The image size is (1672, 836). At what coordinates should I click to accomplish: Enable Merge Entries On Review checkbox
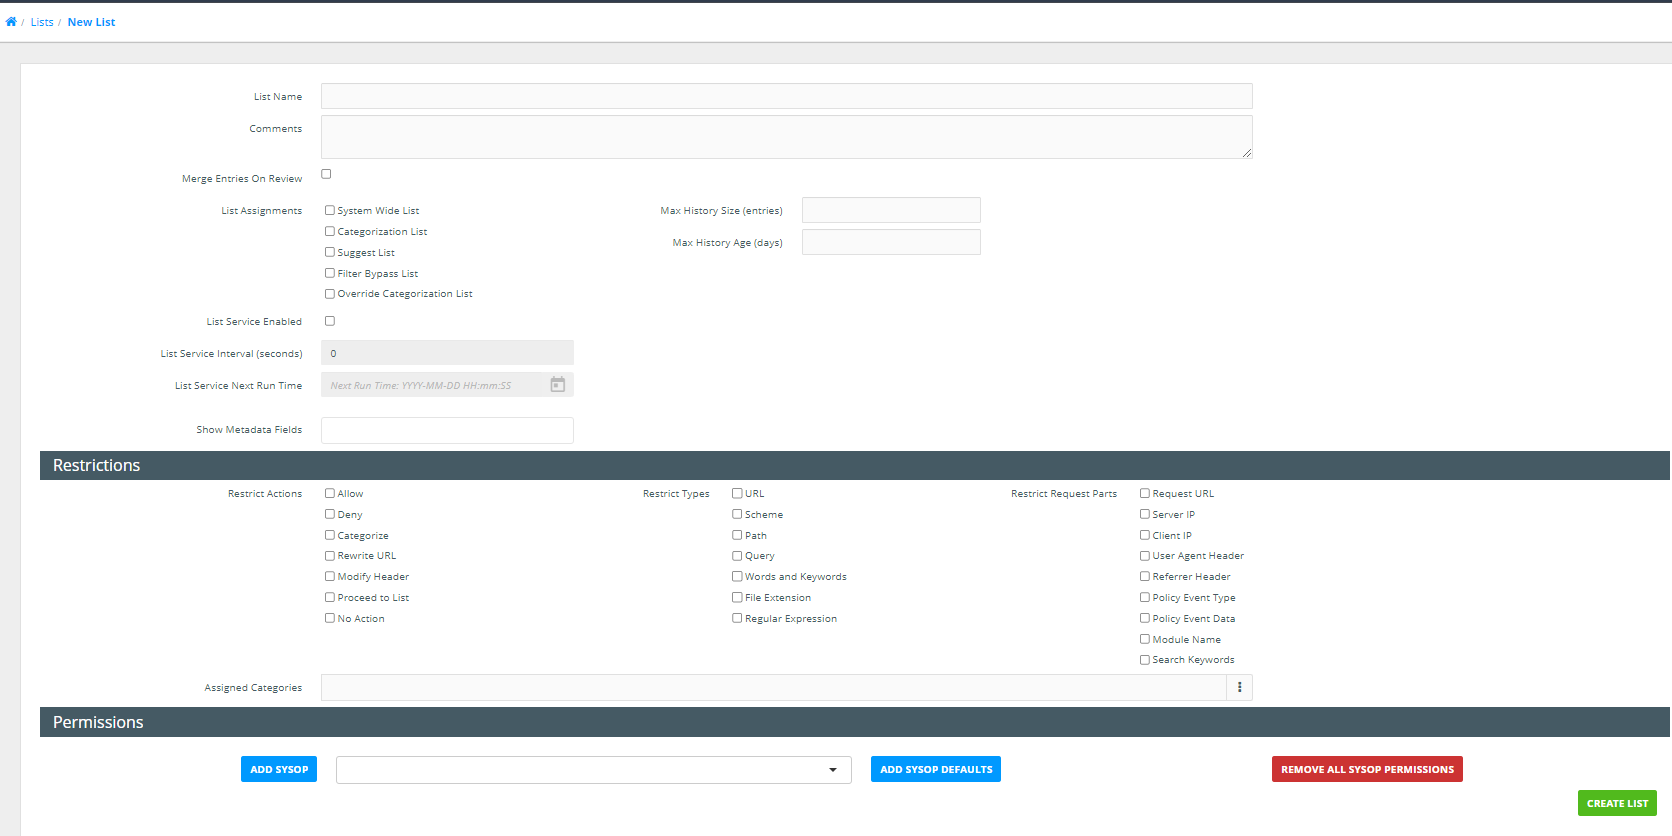click(x=326, y=174)
